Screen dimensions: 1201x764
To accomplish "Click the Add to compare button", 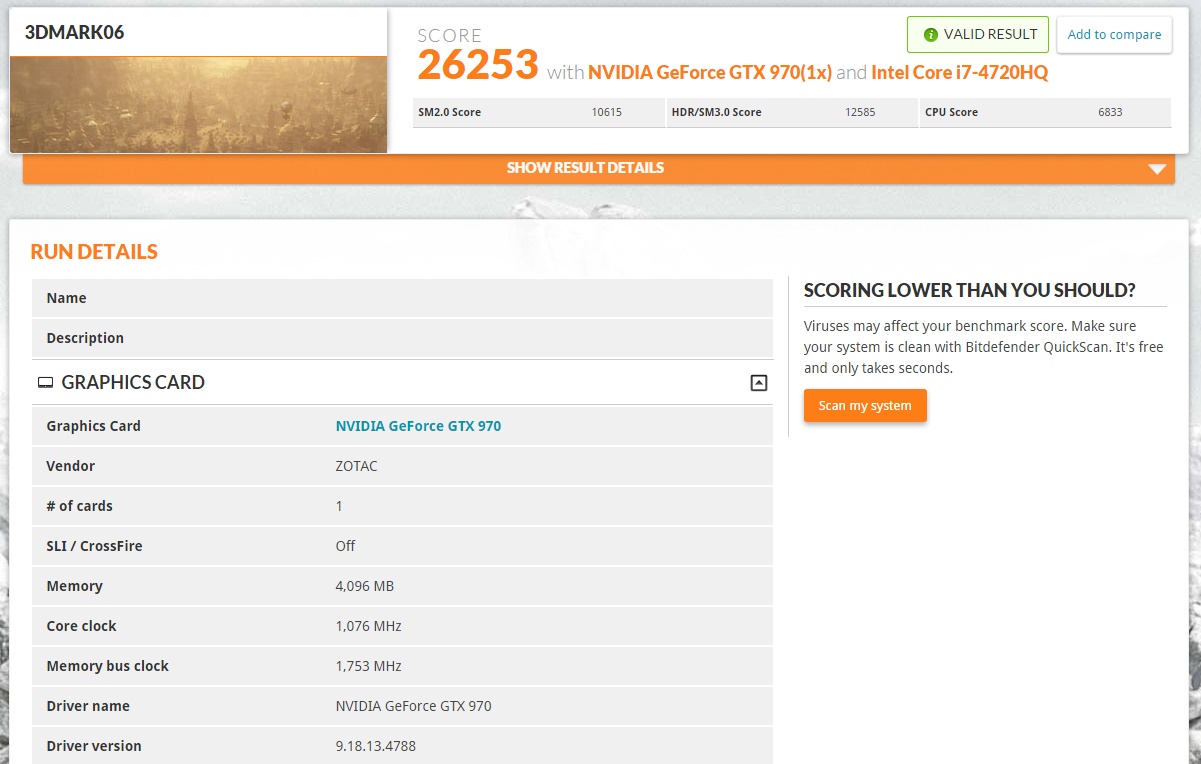I will [x=1114, y=34].
